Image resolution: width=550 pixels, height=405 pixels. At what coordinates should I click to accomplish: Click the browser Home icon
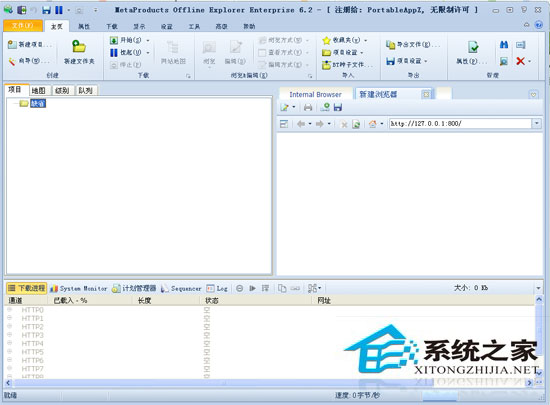[x=373, y=124]
